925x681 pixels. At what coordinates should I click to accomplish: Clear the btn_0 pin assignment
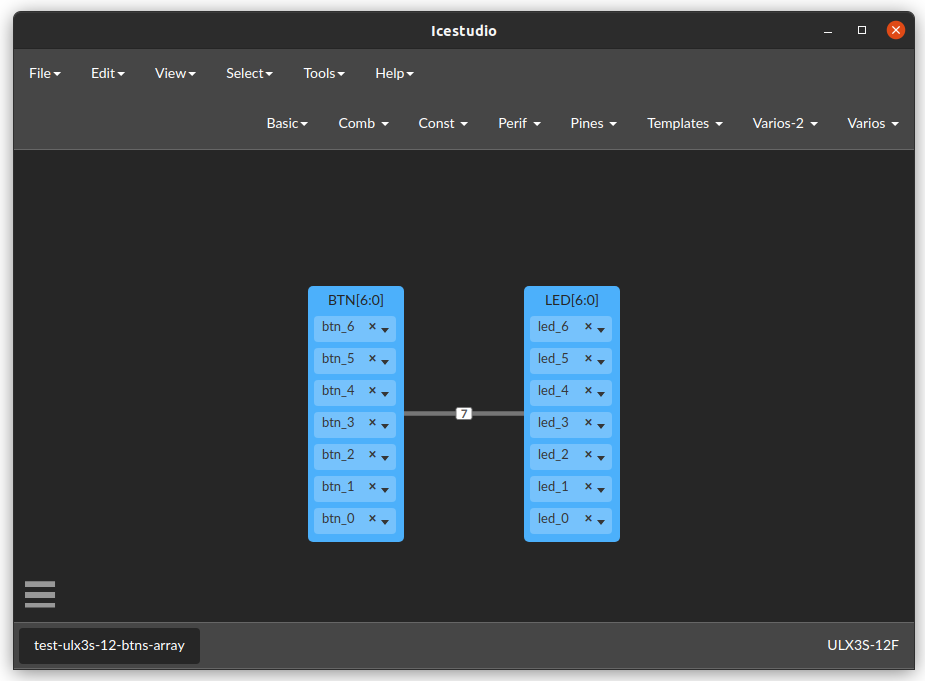(370, 519)
